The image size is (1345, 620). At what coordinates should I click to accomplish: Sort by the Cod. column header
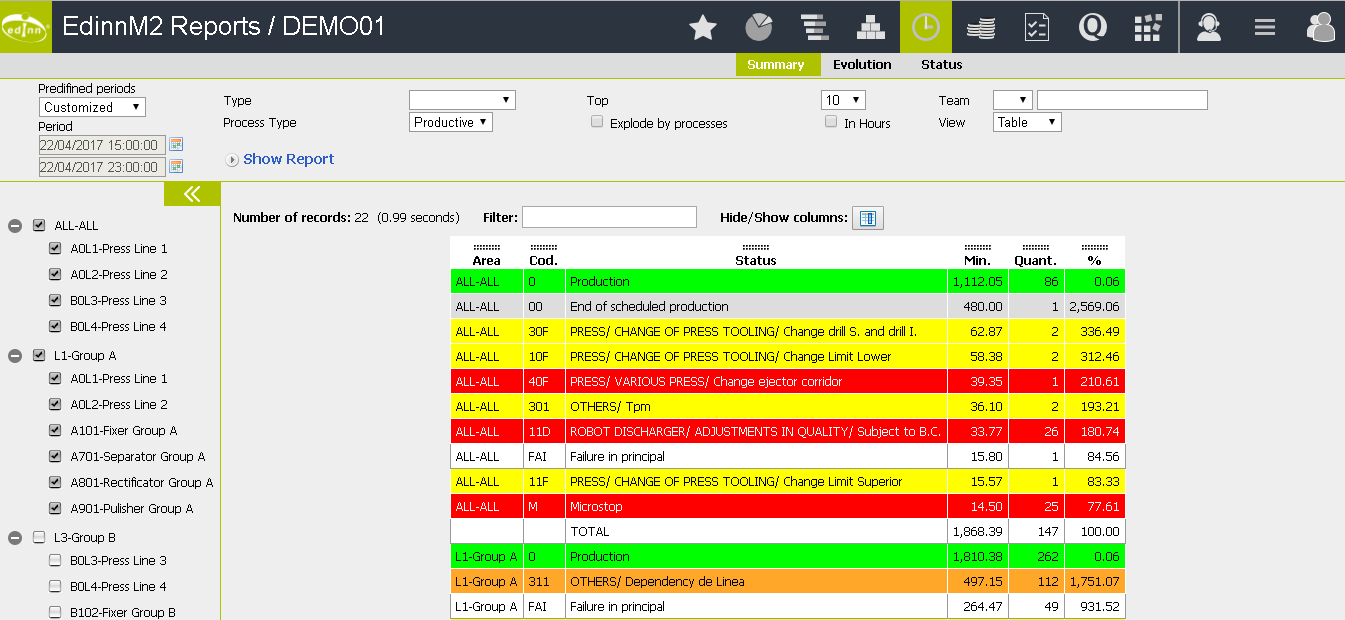(544, 260)
